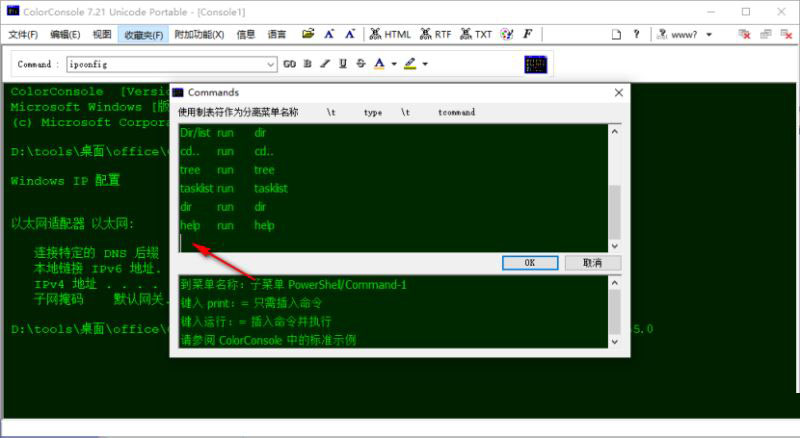800x438 pixels.
Task: Click the close console tab icon
Action: (744, 35)
